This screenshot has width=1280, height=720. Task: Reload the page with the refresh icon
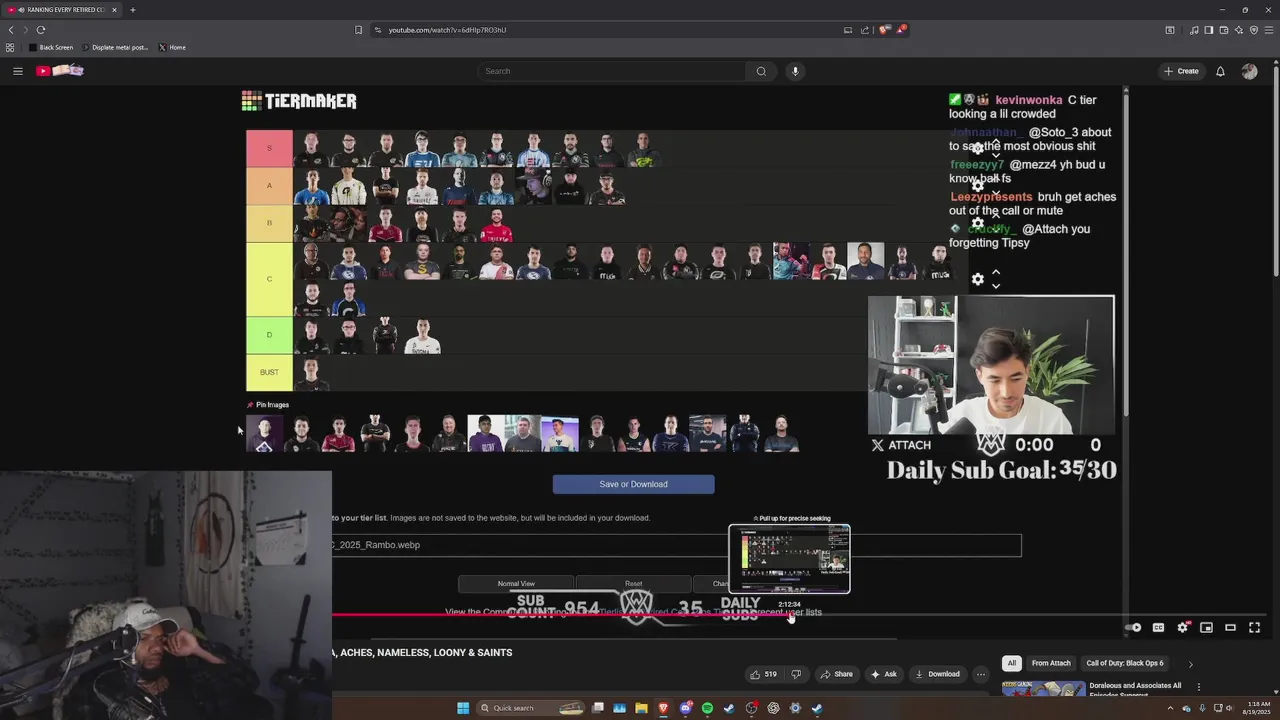pyautogui.click(x=41, y=30)
